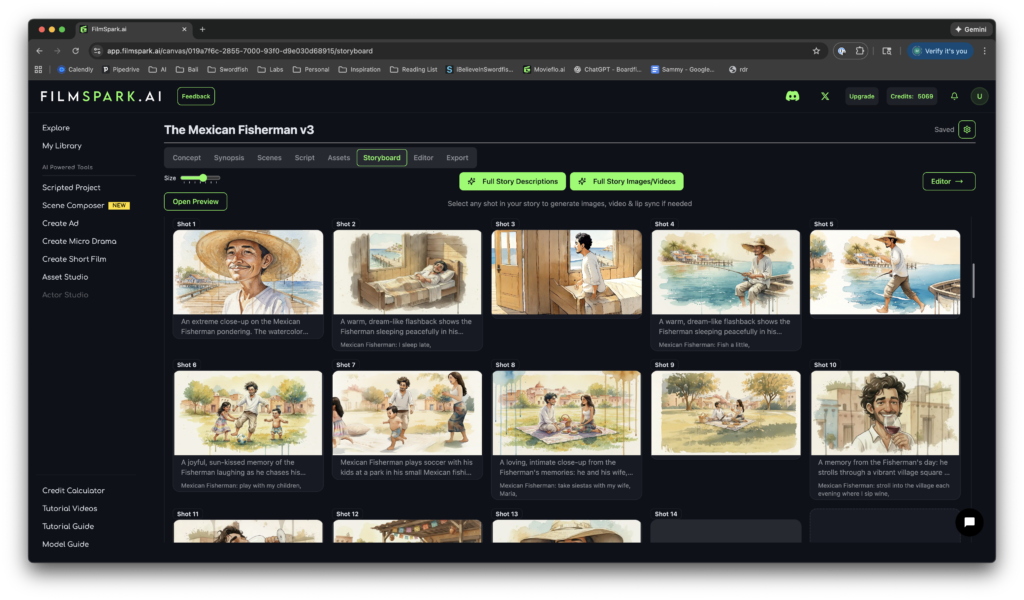The image size is (1024, 600).
Task: Open project settings with the gear icon
Action: click(x=966, y=129)
